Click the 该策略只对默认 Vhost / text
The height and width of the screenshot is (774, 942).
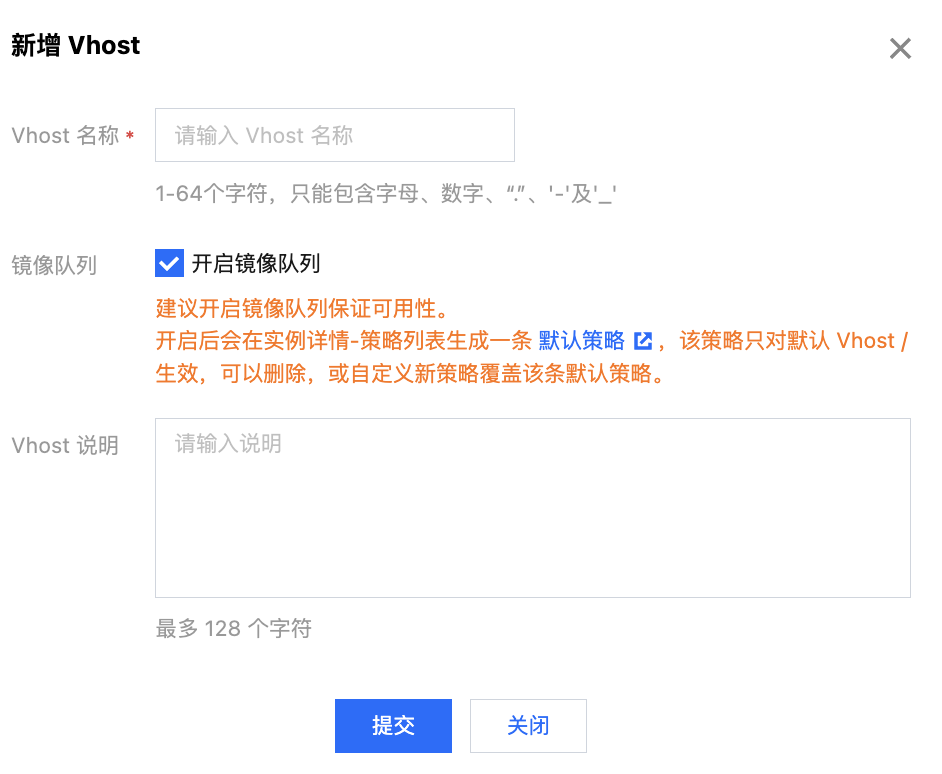coord(794,341)
